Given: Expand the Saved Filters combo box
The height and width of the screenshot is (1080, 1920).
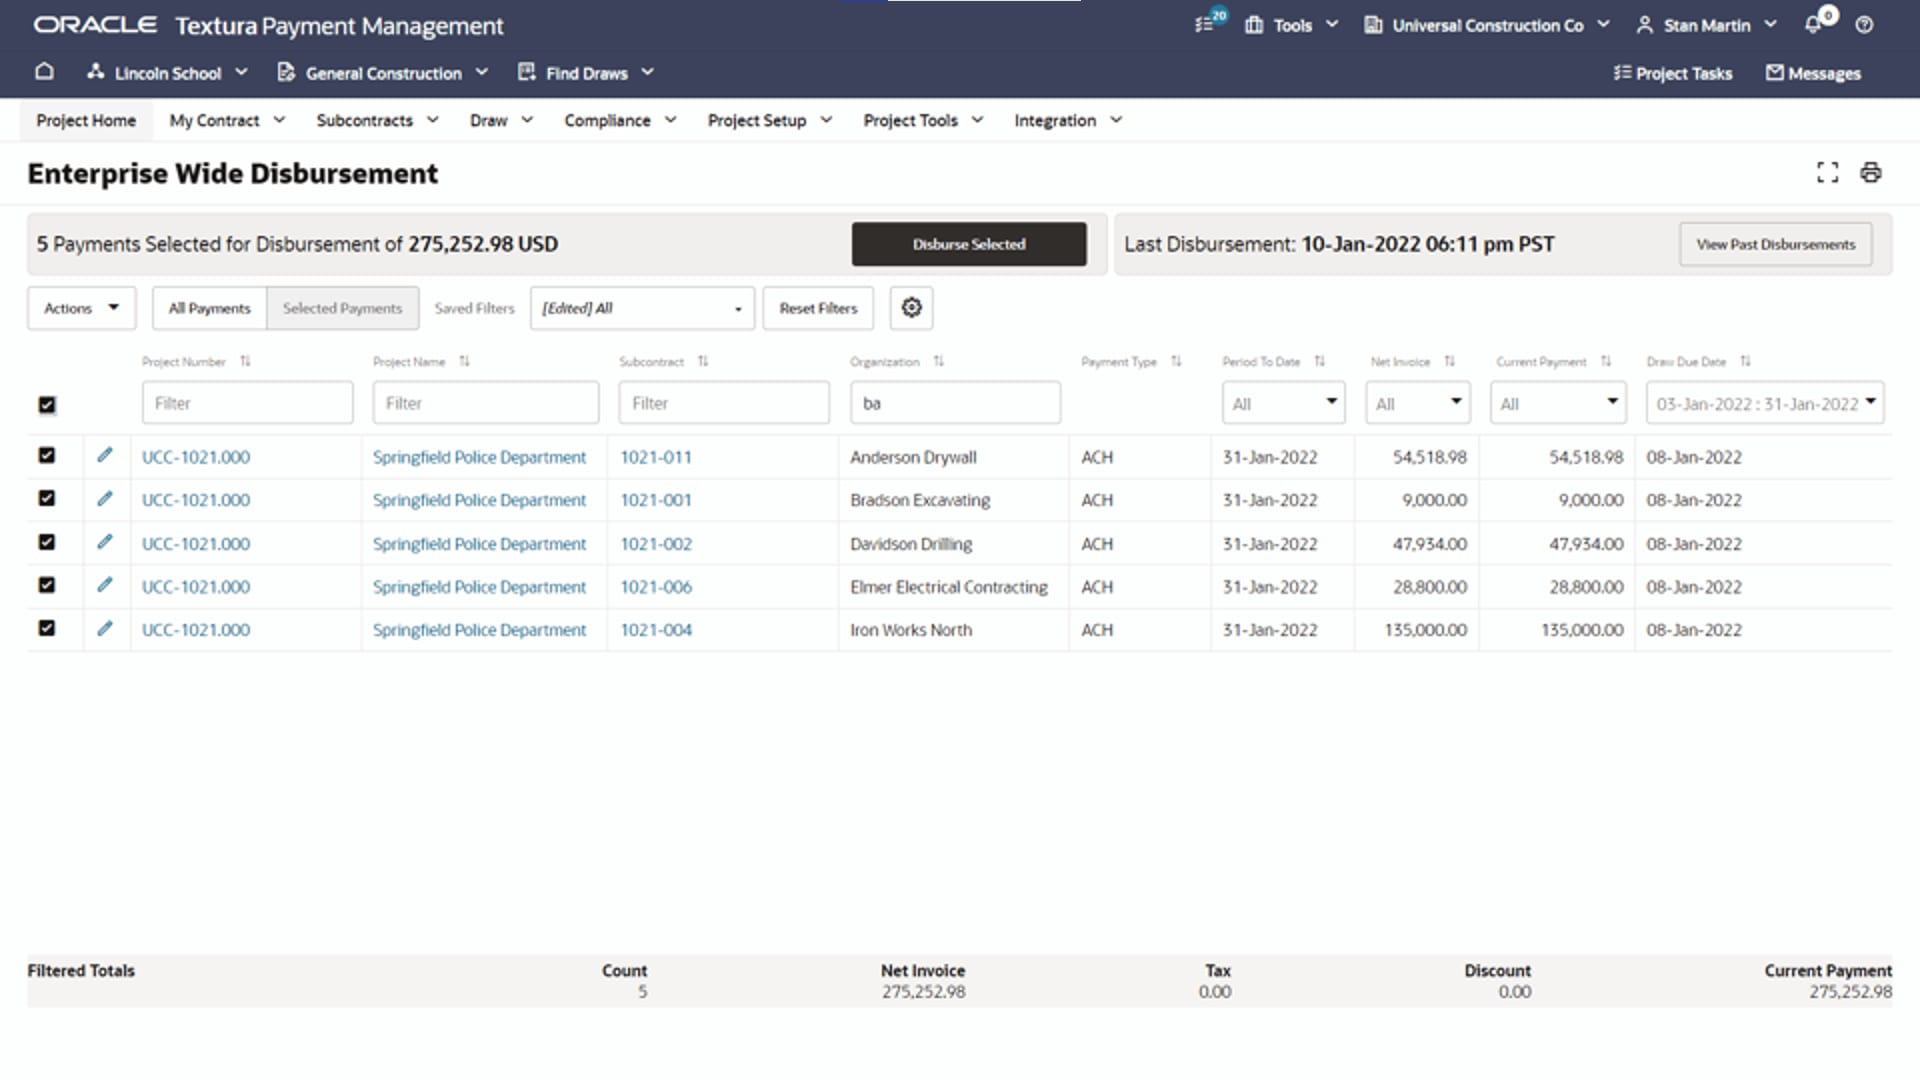Looking at the screenshot, I should pos(642,308).
